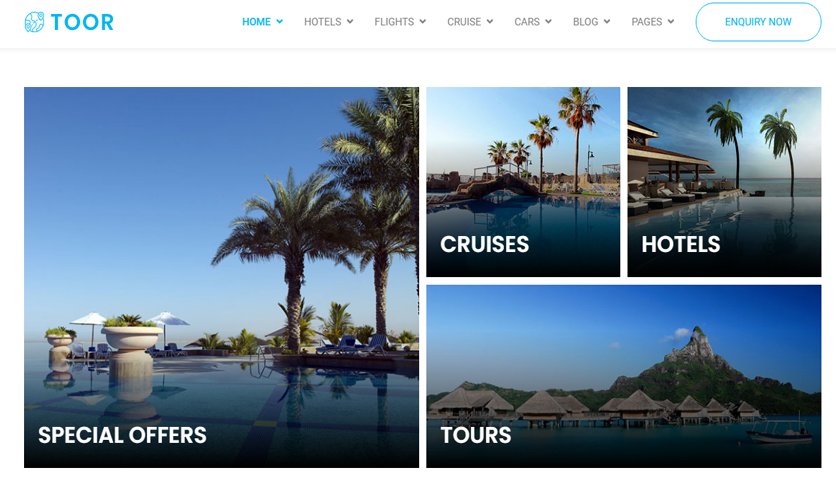Open the Flights navigation menu
This screenshot has height=484, width=836.
[x=394, y=22]
